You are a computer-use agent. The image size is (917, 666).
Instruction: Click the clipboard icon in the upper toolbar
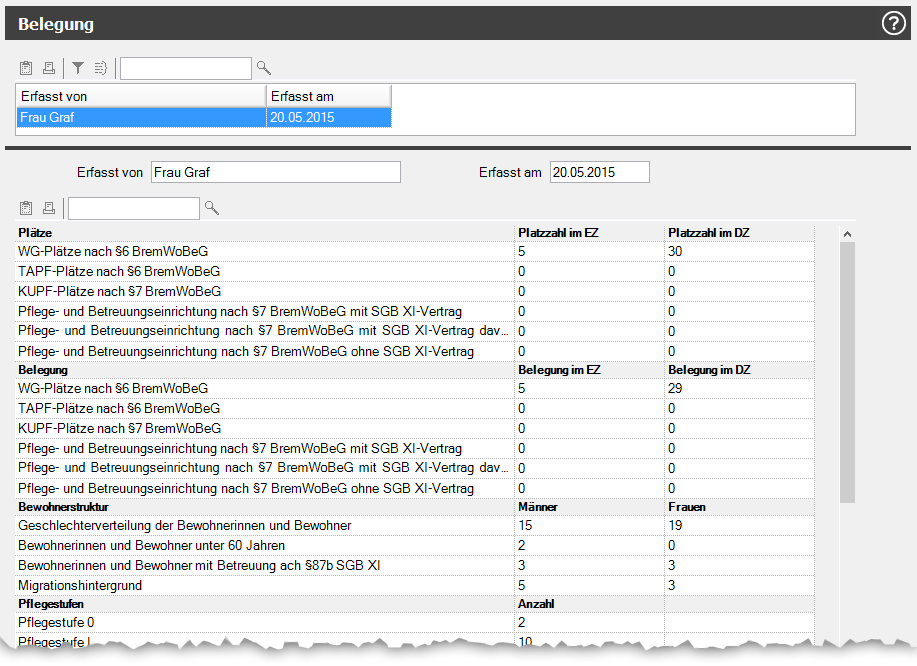26,68
